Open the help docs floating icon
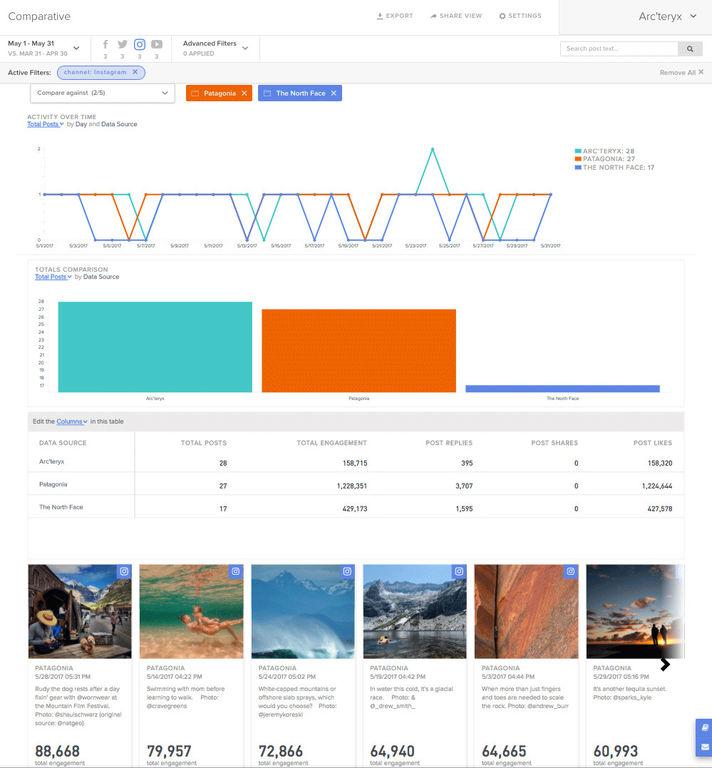 (704, 728)
